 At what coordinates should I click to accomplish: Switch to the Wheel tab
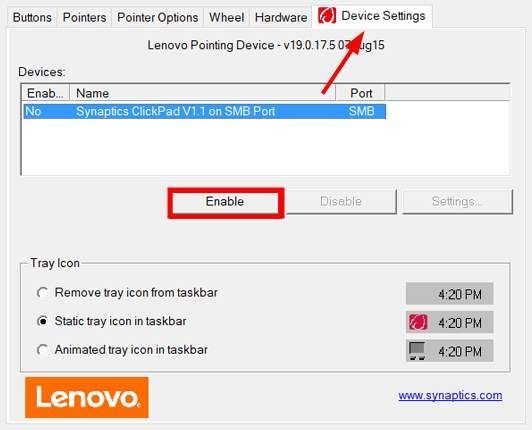click(x=227, y=17)
